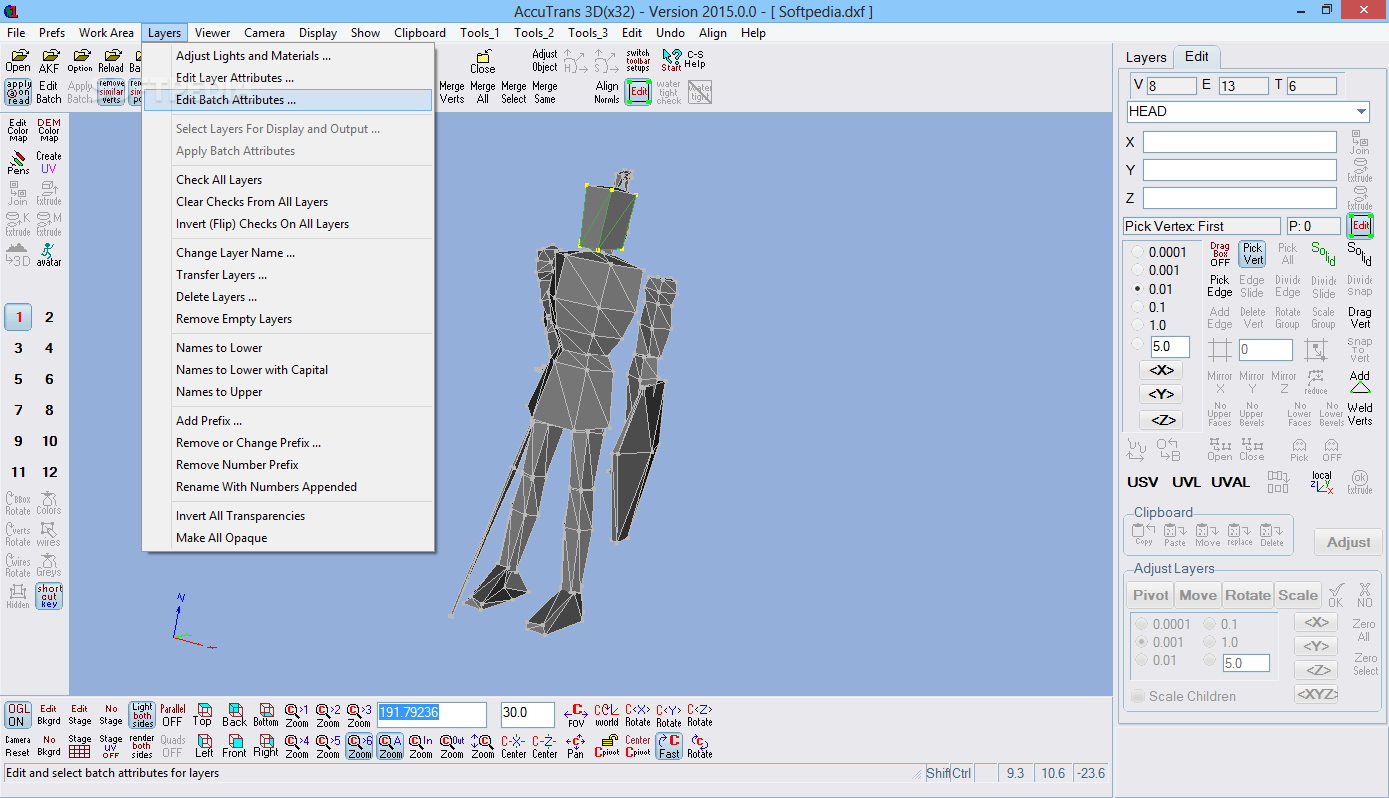Click the DEM Color map icon
Image resolution: width=1389 pixels, height=798 pixels.
(x=49, y=130)
